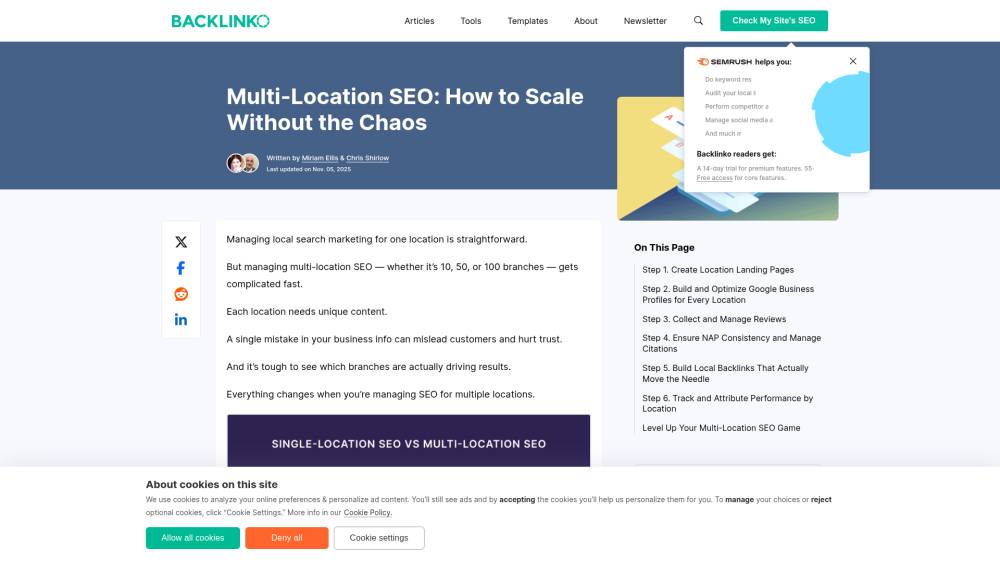The width and height of the screenshot is (1000, 562).
Task: Click 'Each location needs unique content.' paragraph
Action: [306, 311]
